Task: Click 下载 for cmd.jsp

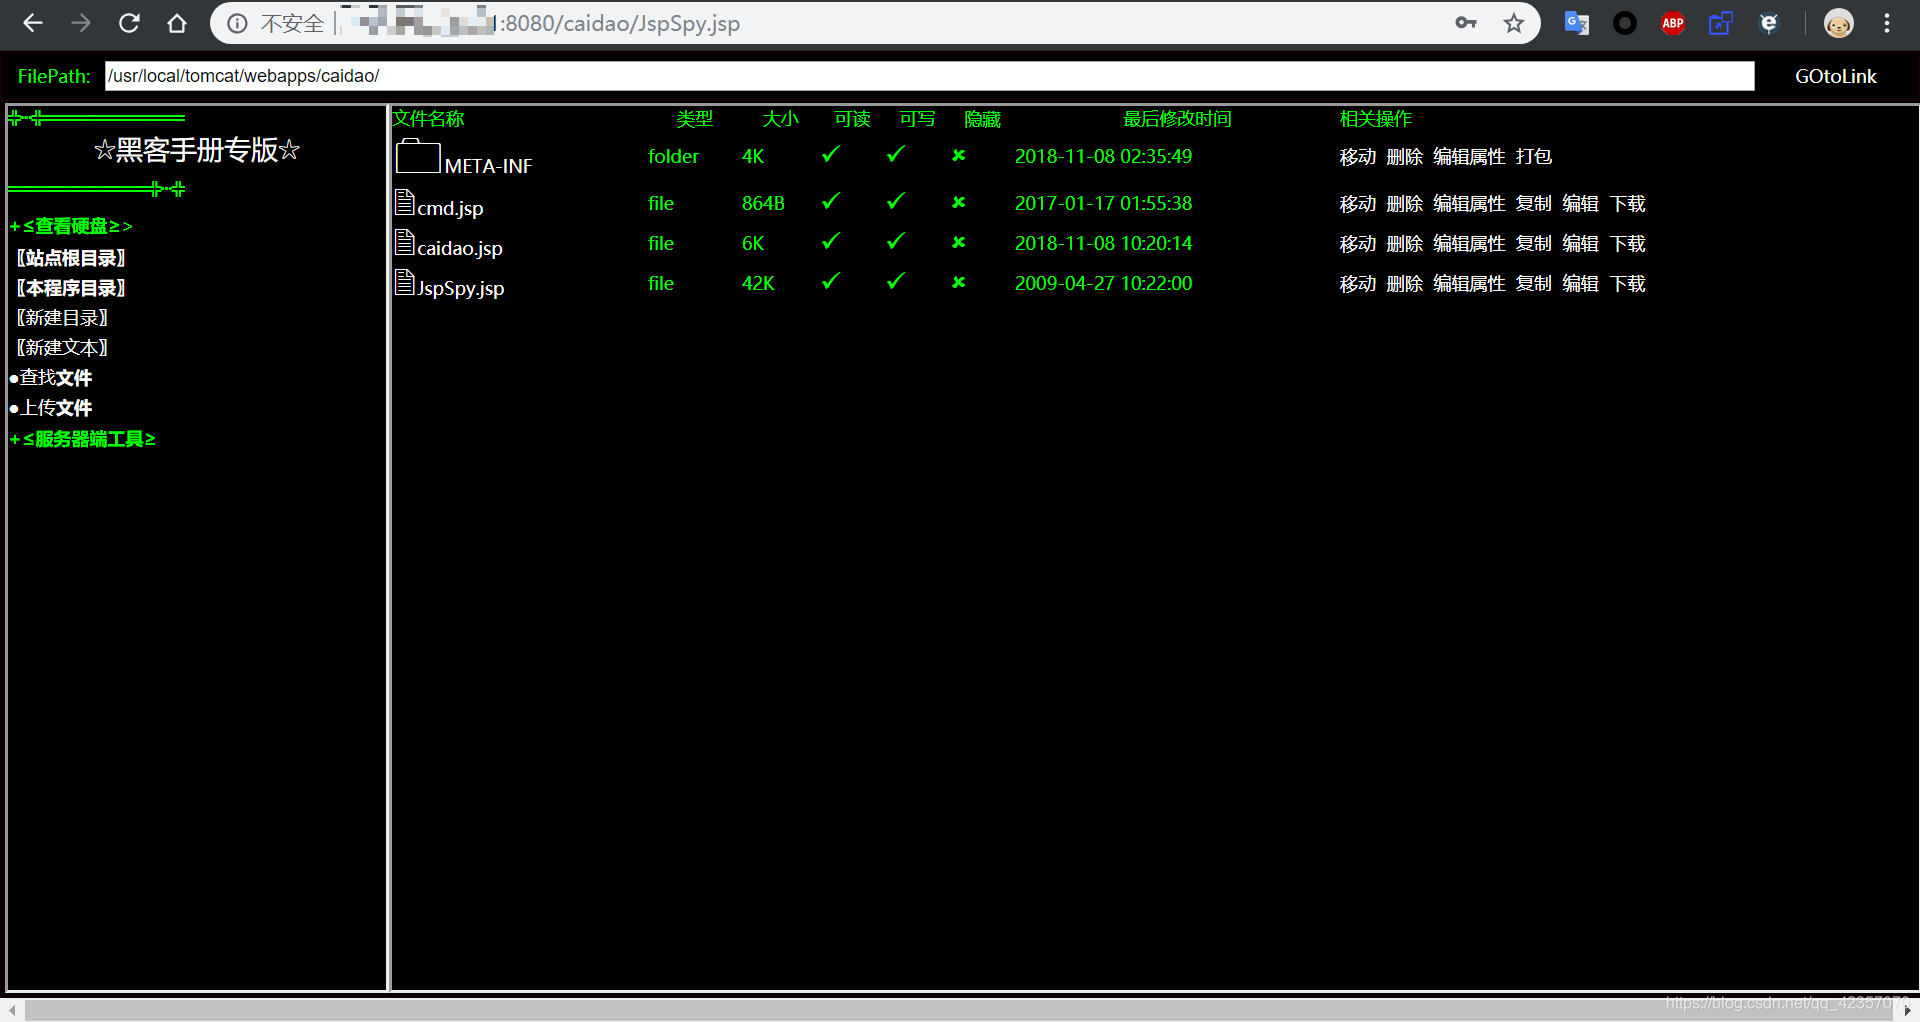Action: (x=1628, y=204)
